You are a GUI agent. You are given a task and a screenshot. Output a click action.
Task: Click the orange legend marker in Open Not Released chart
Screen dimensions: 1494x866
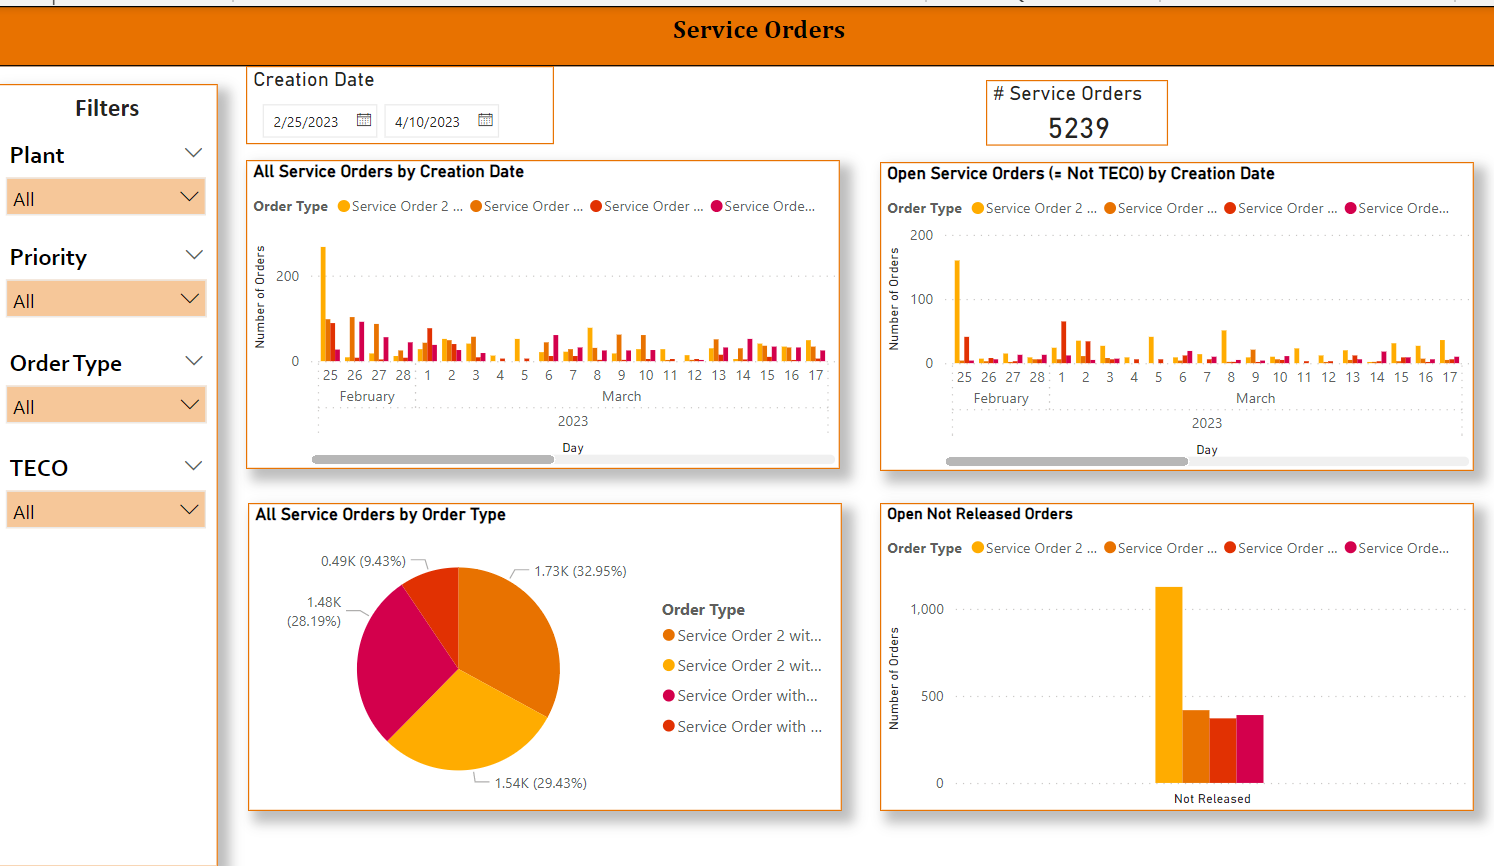tap(1110, 548)
